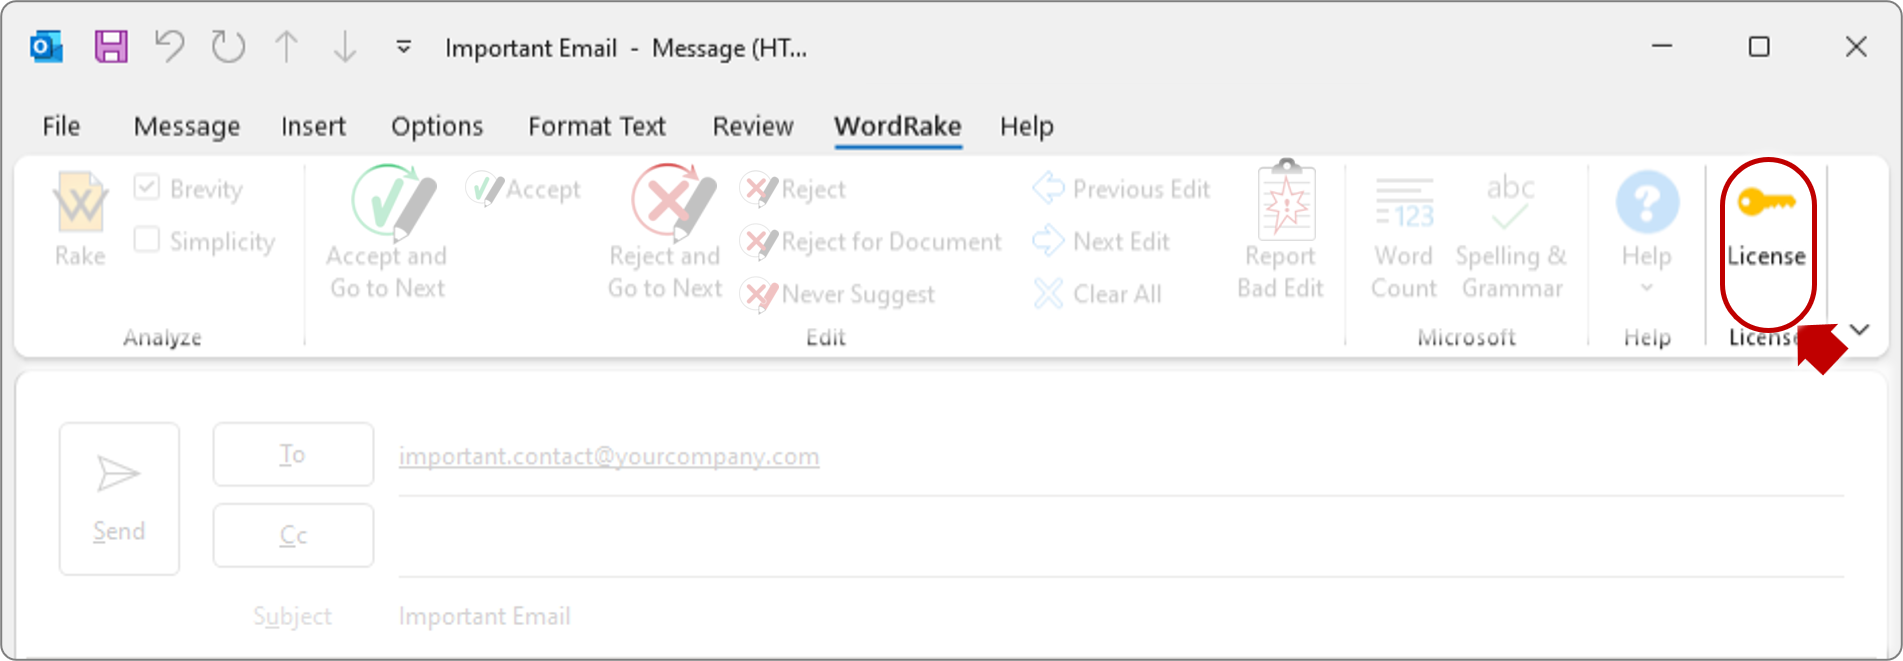Image resolution: width=1903 pixels, height=661 pixels.
Task: Maximize the message window
Action: click(x=1759, y=47)
